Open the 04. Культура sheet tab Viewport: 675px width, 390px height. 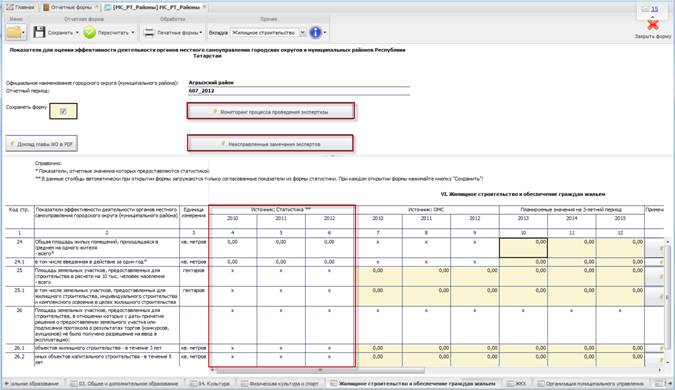[x=209, y=383]
